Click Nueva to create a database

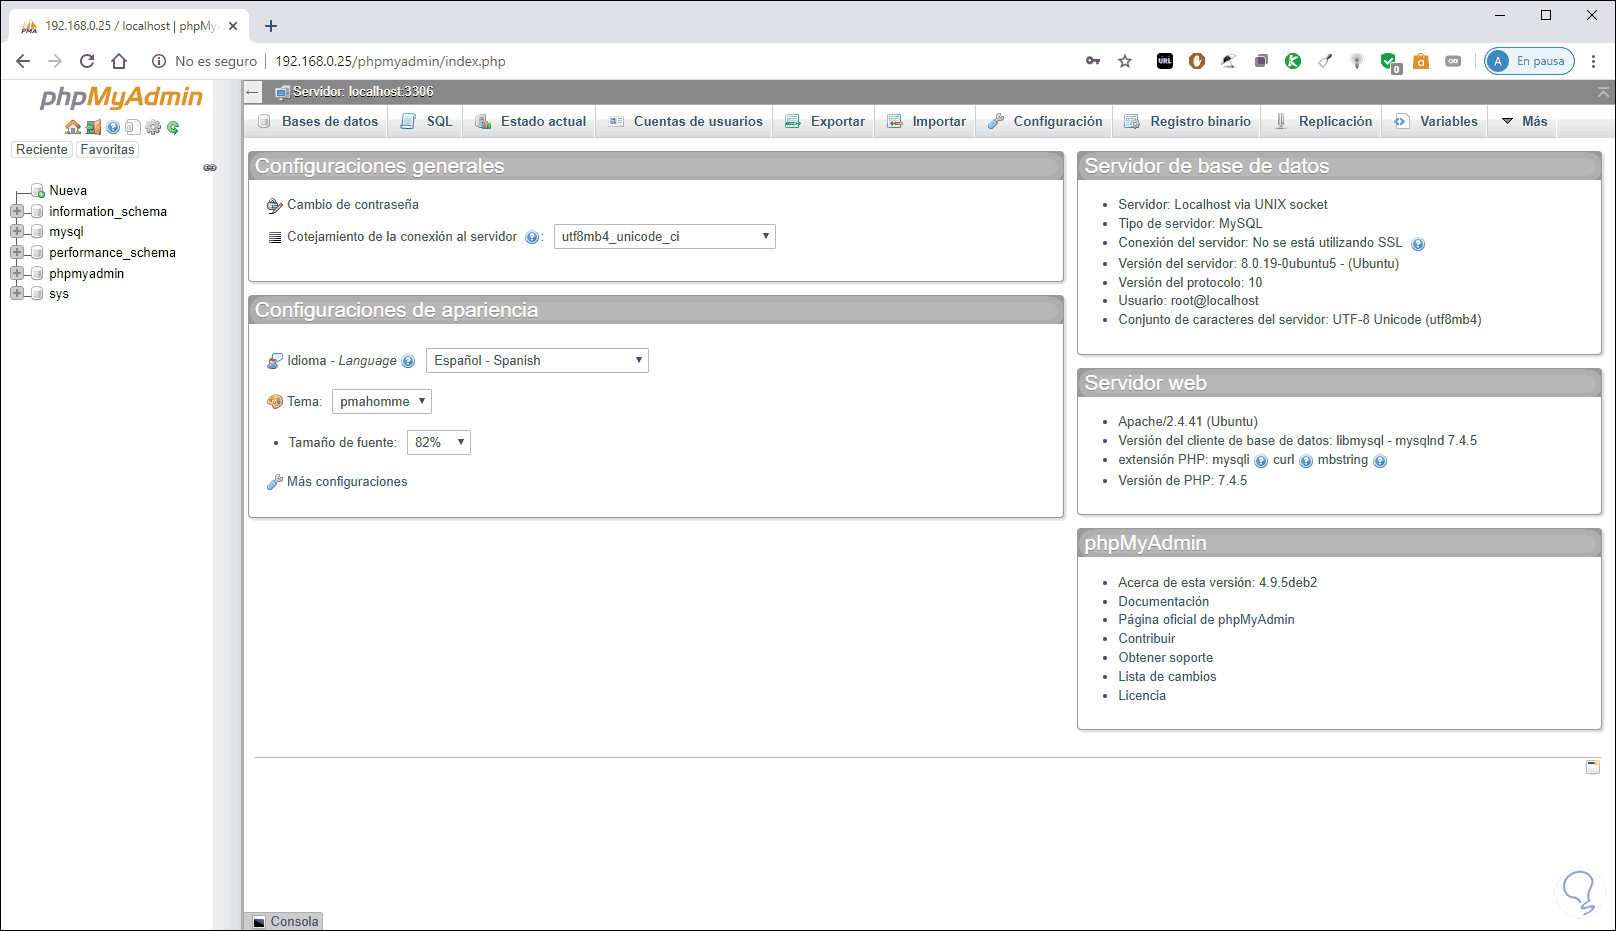click(x=68, y=190)
